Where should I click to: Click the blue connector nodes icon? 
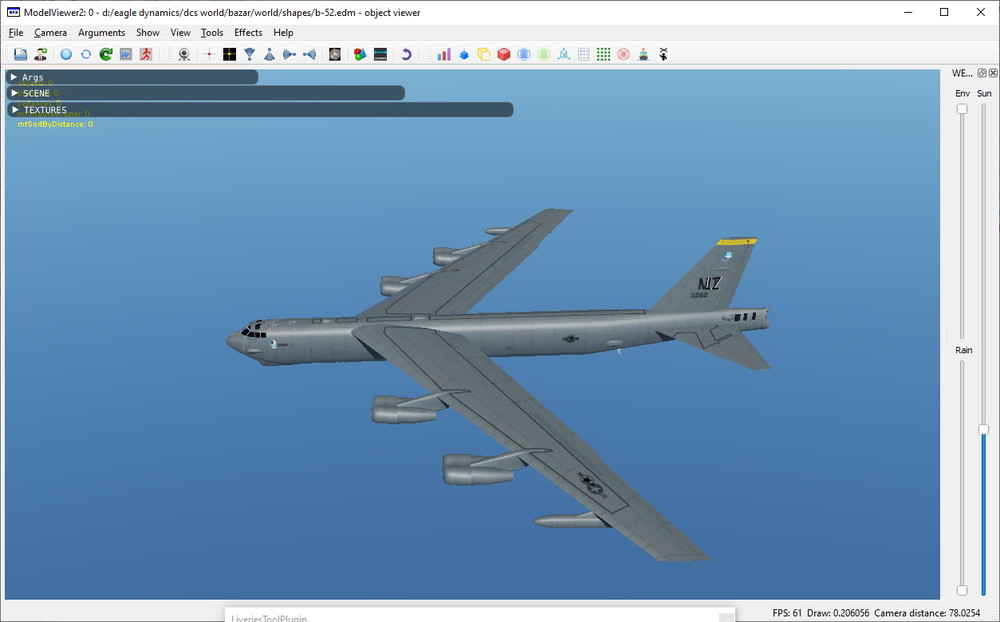[564, 54]
